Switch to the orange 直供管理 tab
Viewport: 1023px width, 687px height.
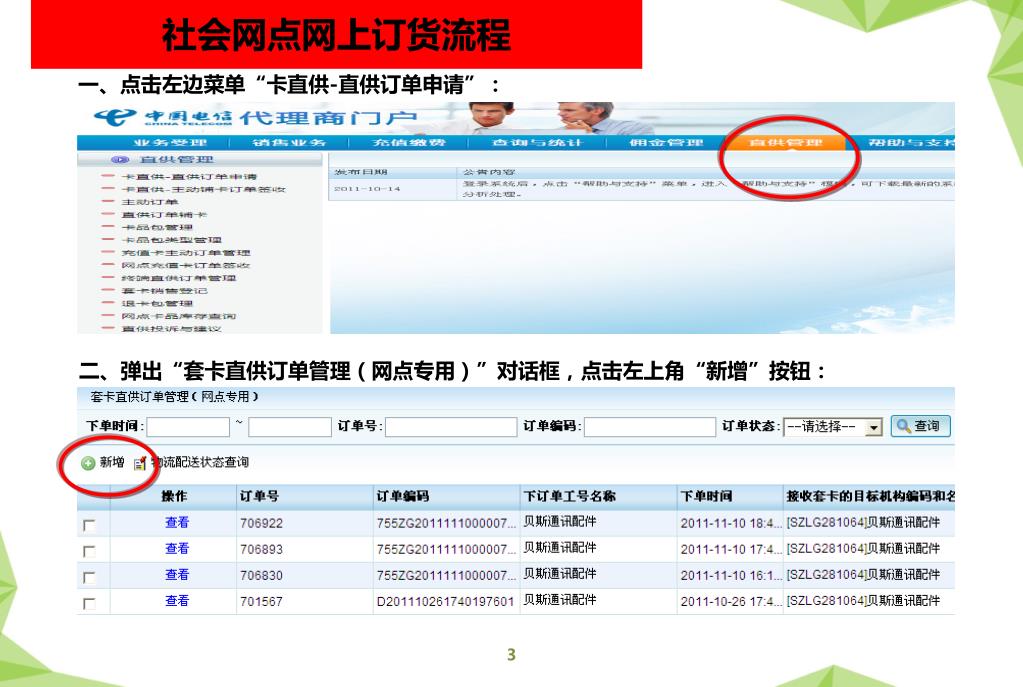pos(786,142)
